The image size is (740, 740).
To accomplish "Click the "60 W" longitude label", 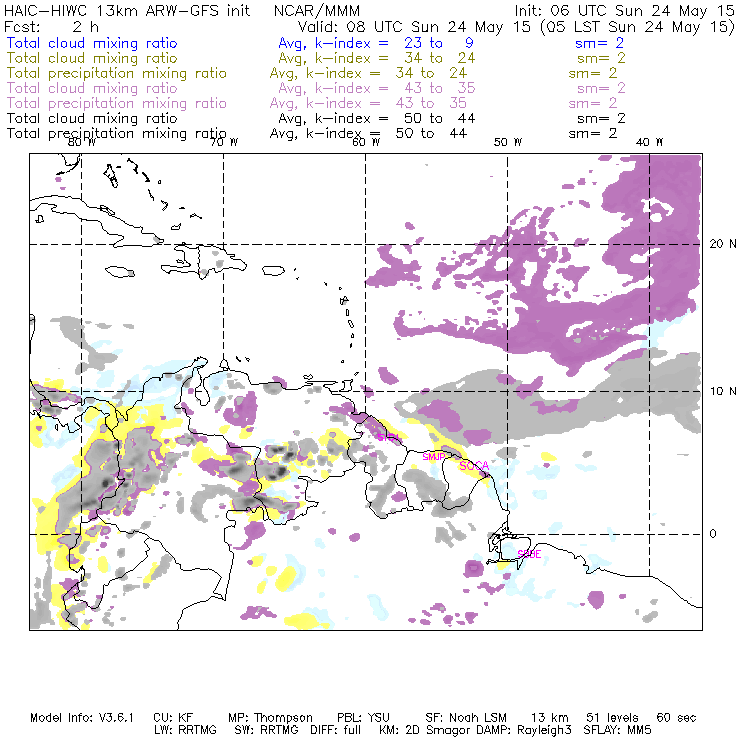I will [x=366, y=142].
